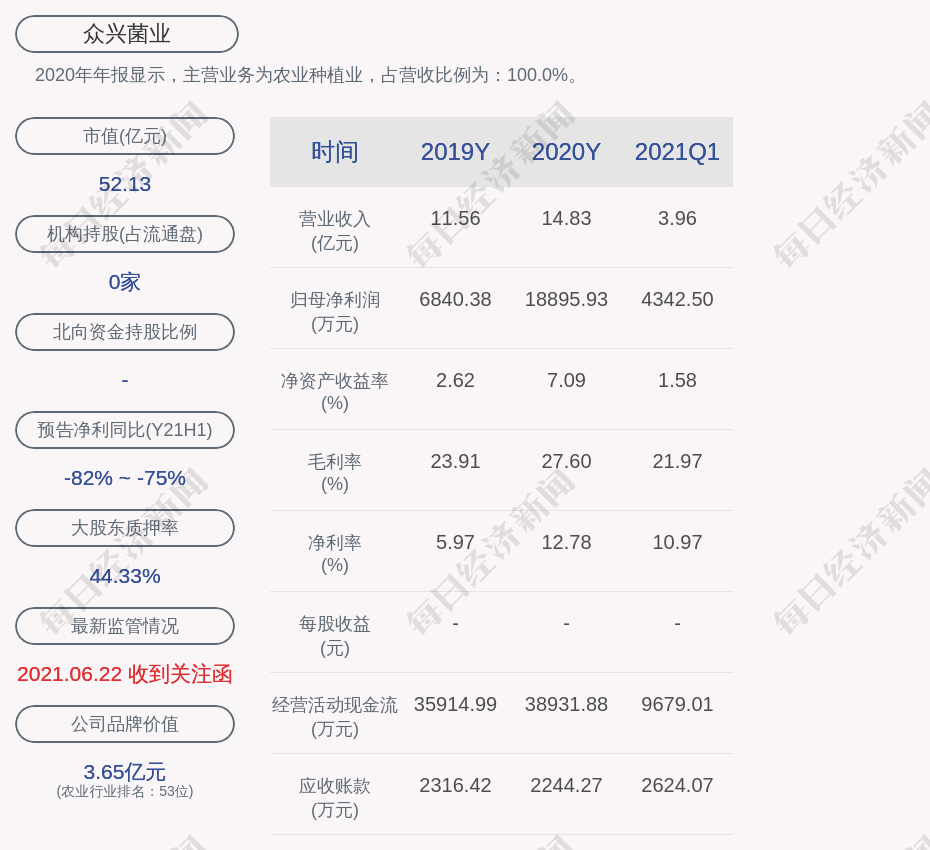Select the 预告净利同比(Y21H1) label pill
The image size is (930, 850).
click(x=125, y=429)
